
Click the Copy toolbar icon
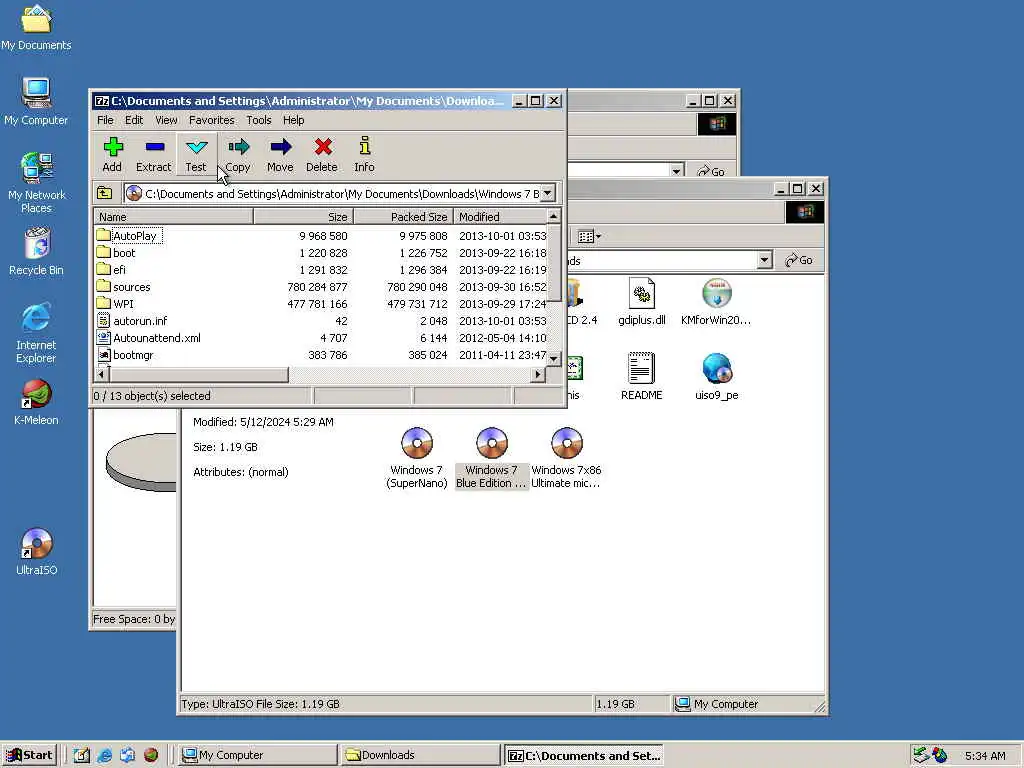tap(238, 155)
